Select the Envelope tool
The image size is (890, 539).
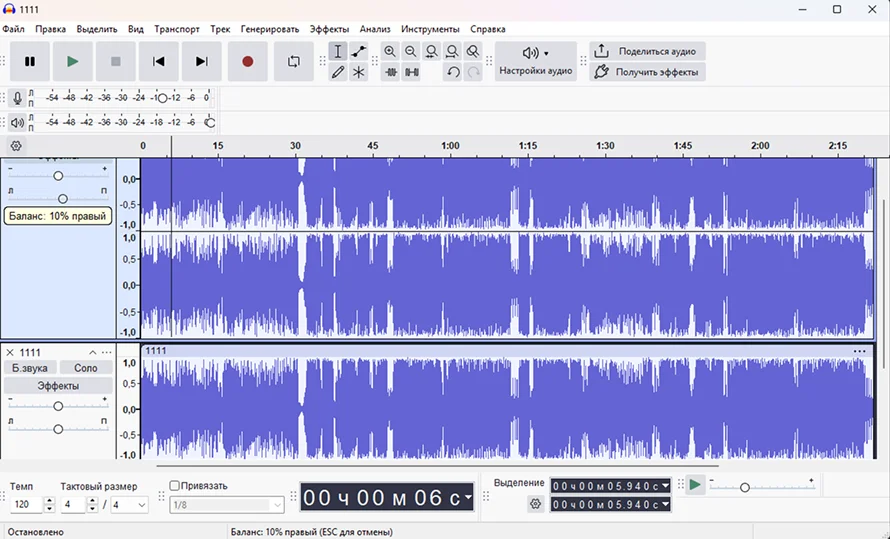tap(359, 51)
